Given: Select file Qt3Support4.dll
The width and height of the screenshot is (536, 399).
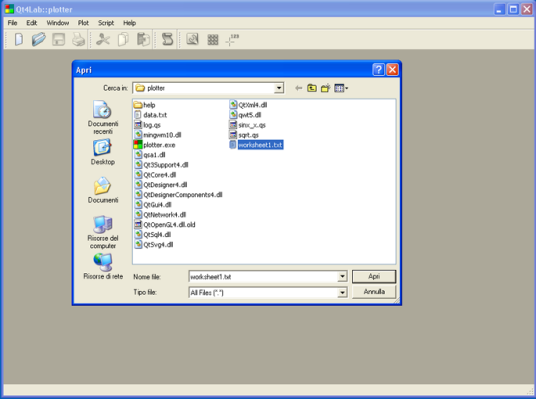Looking at the screenshot, I should click(161, 165).
